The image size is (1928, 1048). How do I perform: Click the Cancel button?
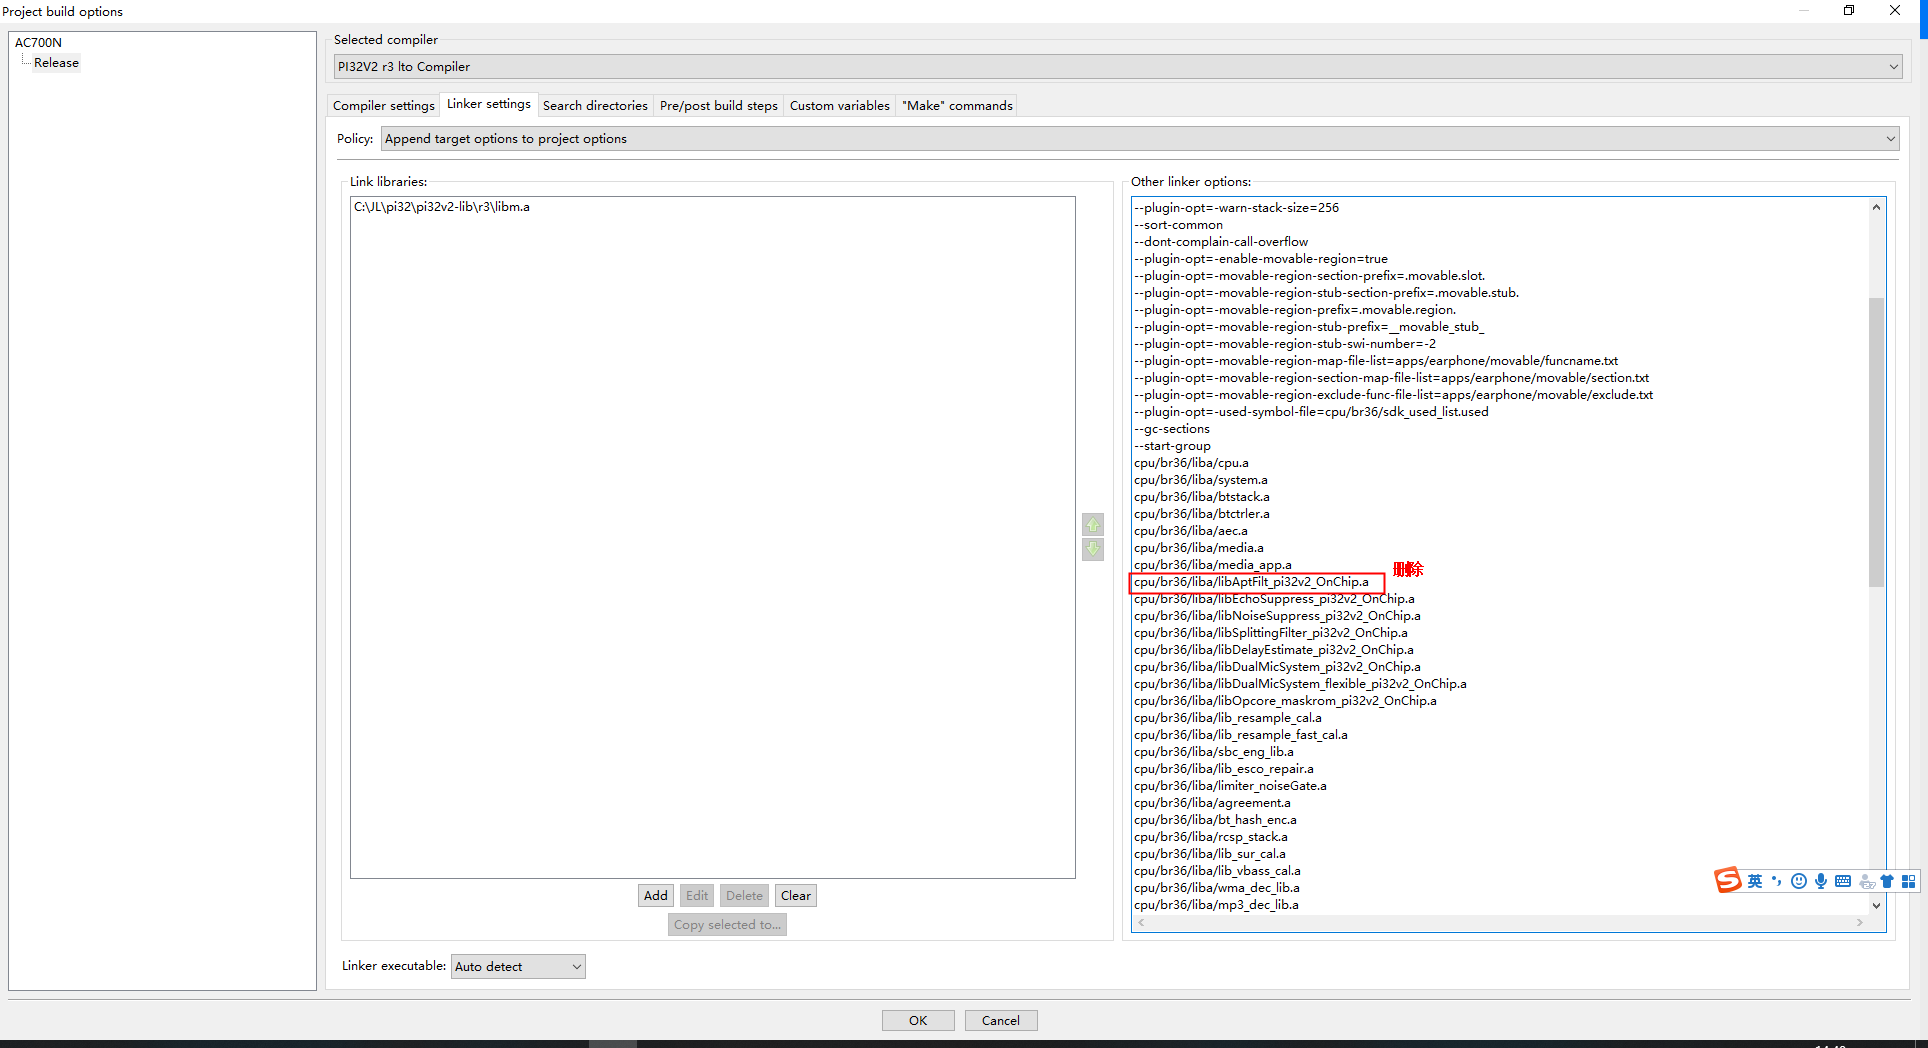[x=1001, y=1020]
